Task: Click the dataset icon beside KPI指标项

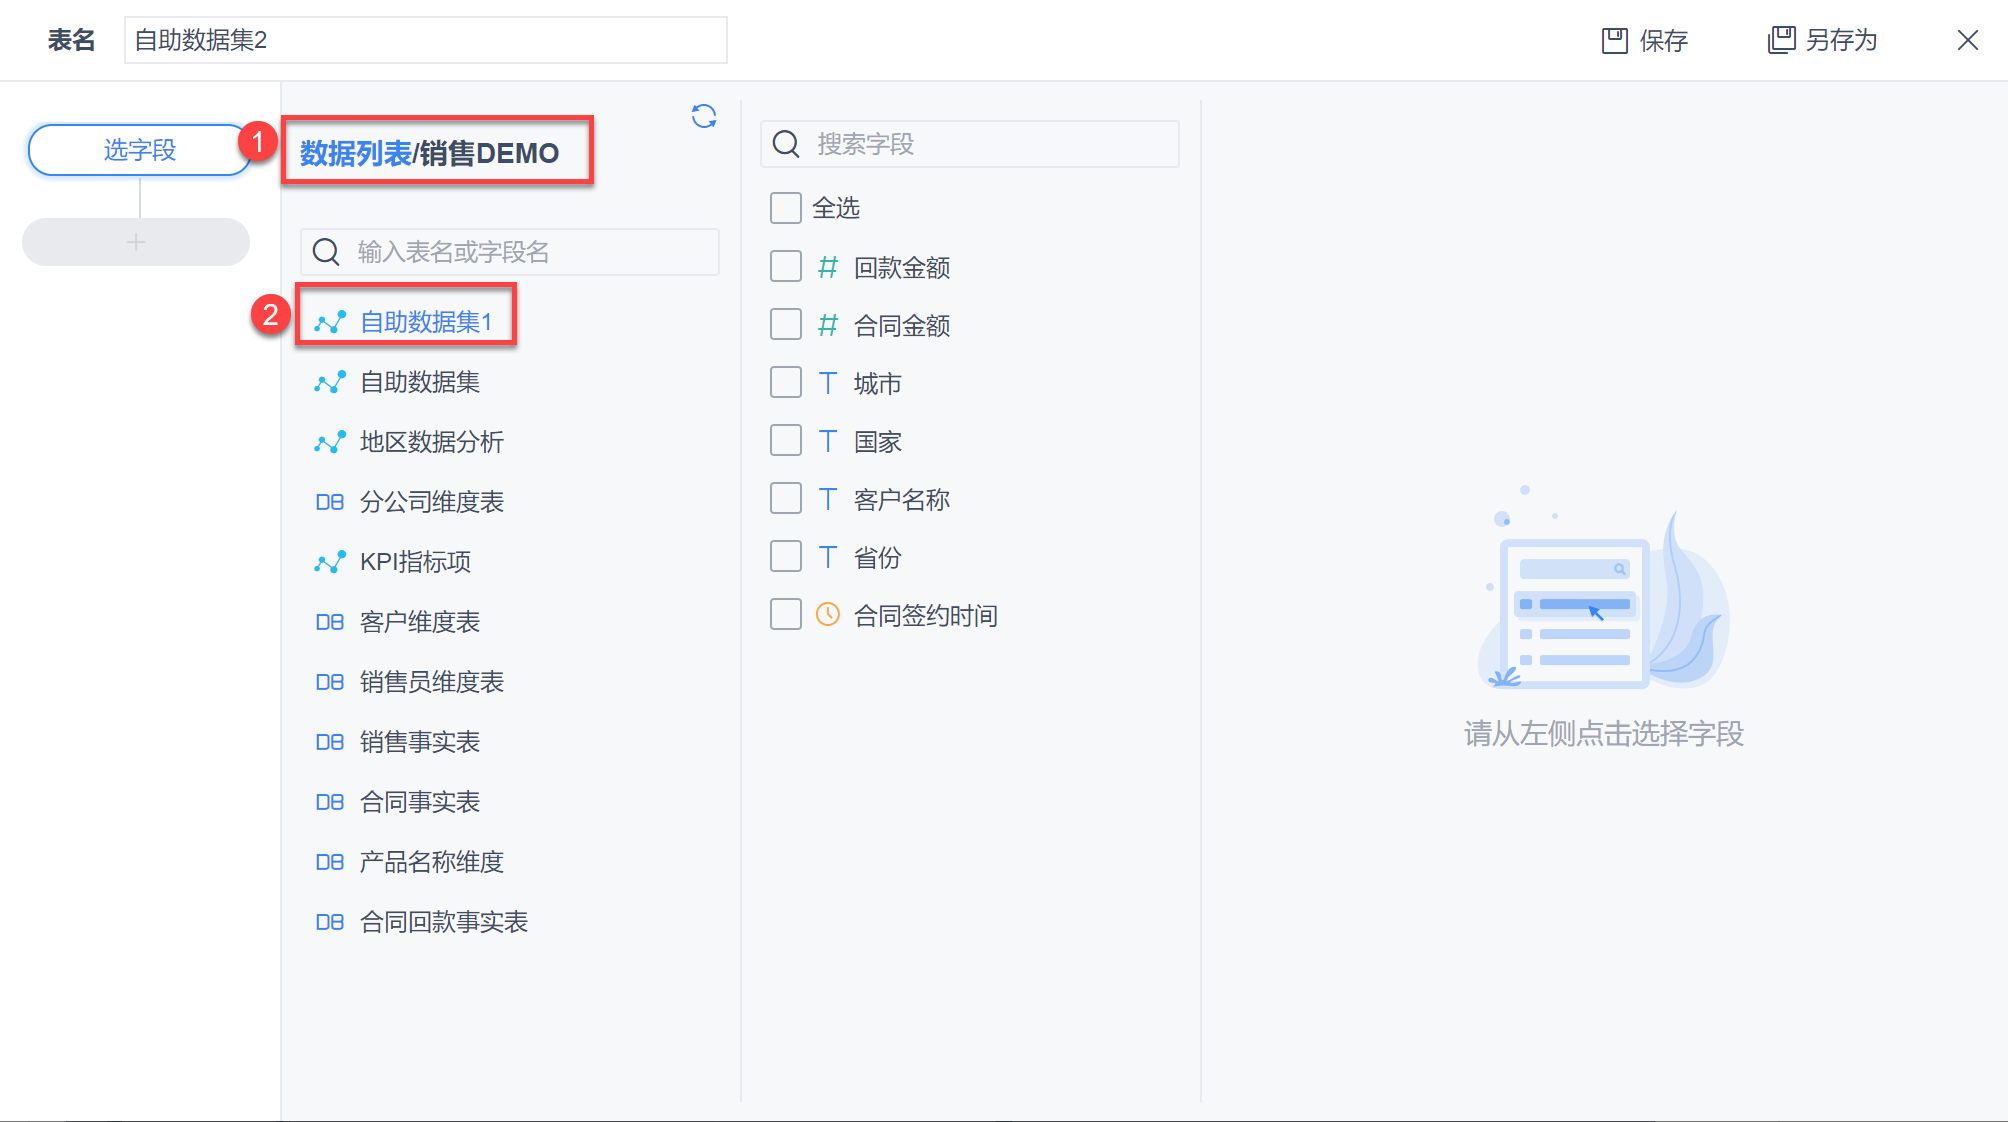Action: coord(329,562)
